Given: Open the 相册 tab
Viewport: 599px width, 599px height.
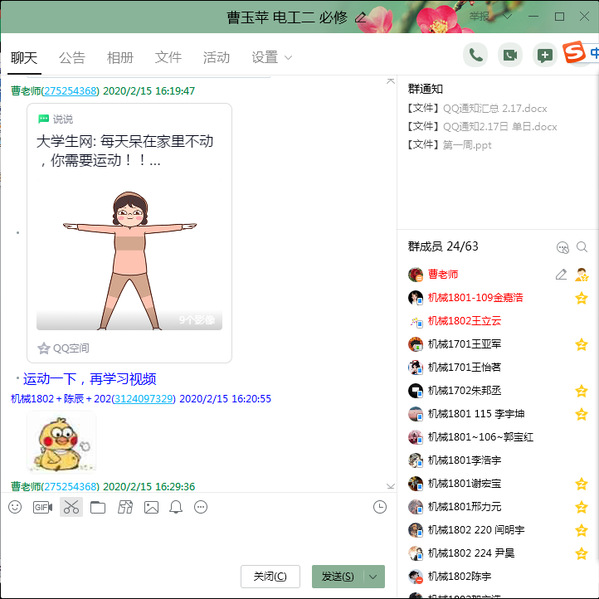Looking at the screenshot, I should click(x=120, y=58).
